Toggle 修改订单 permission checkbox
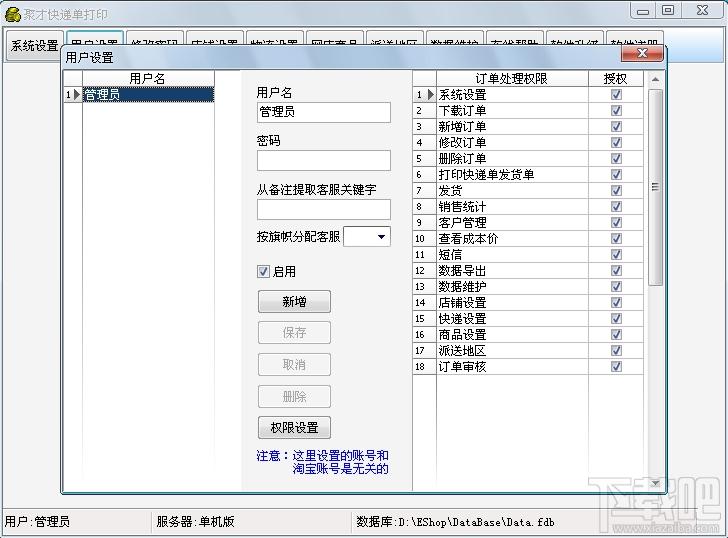The height and width of the screenshot is (538, 728). point(616,143)
